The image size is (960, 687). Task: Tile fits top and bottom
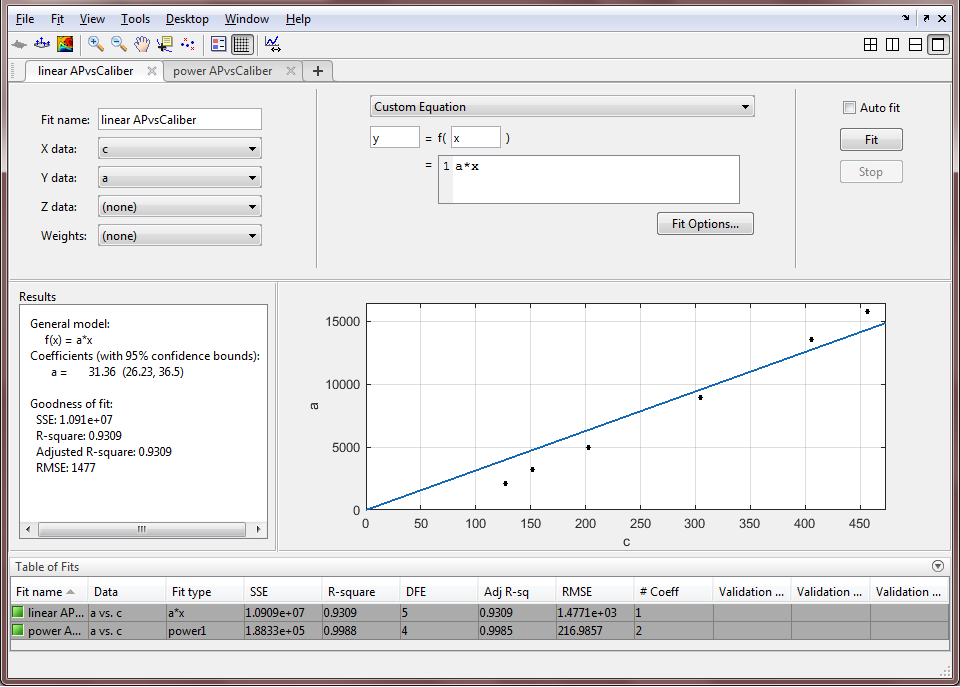915,45
